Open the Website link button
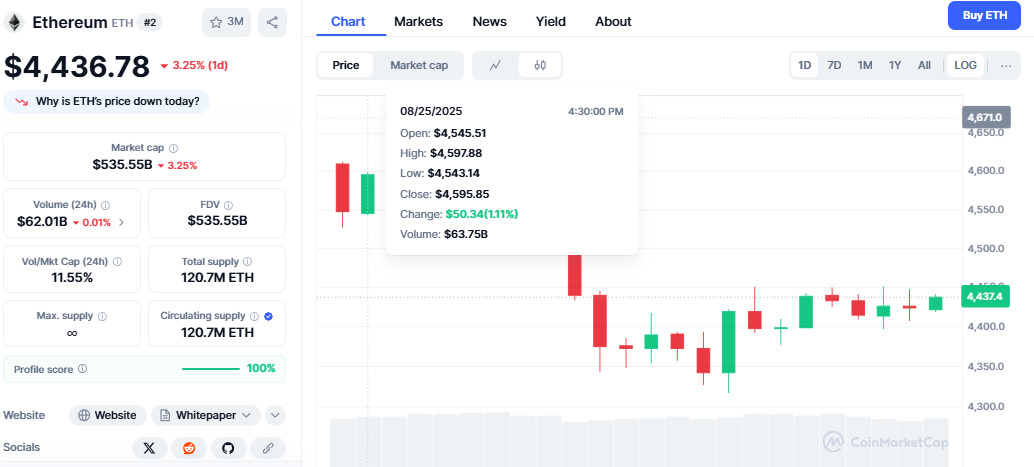This screenshot has height=467, width=1034. click(108, 416)
